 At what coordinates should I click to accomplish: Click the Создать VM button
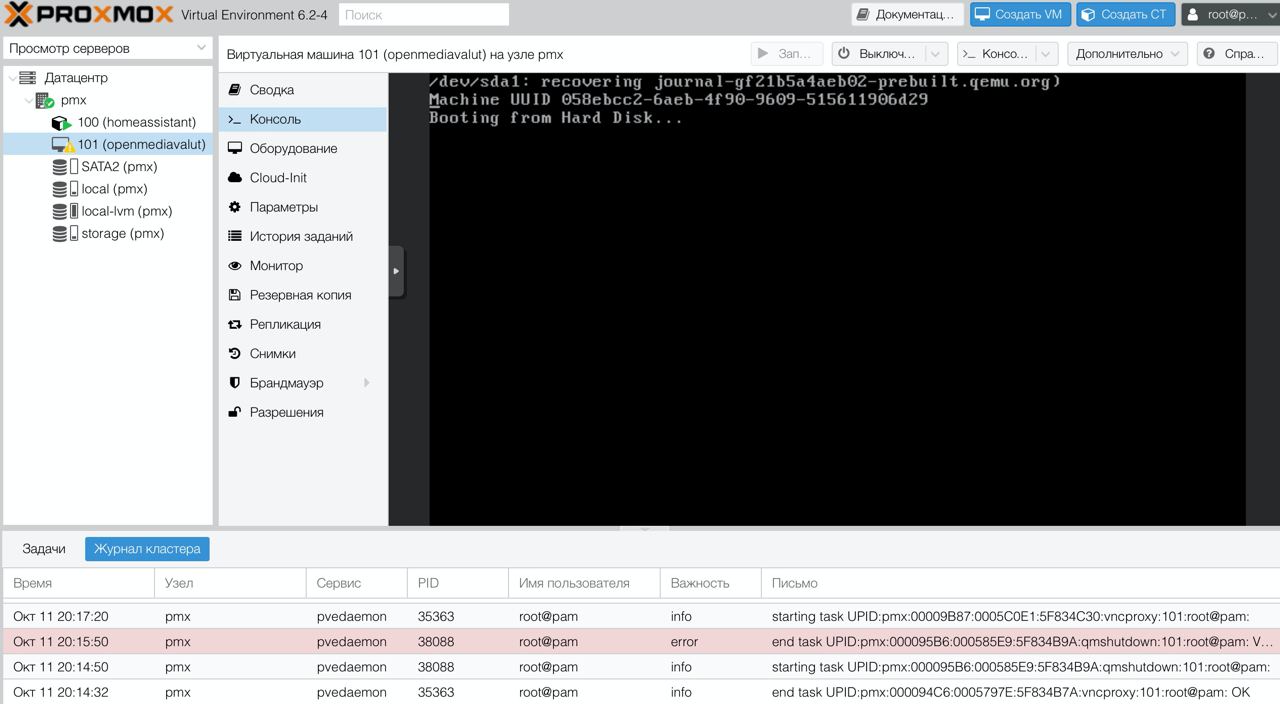(x=1020, y=14)
